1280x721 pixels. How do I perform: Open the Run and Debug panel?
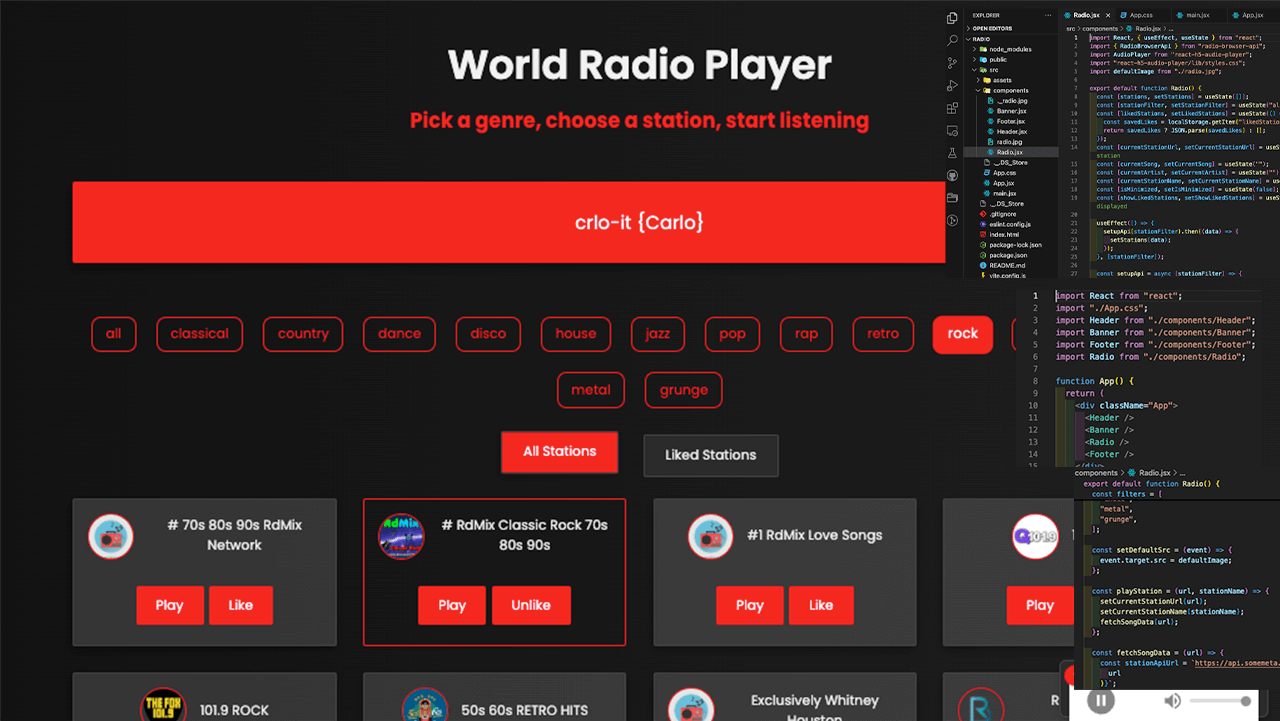coord(951,86)
